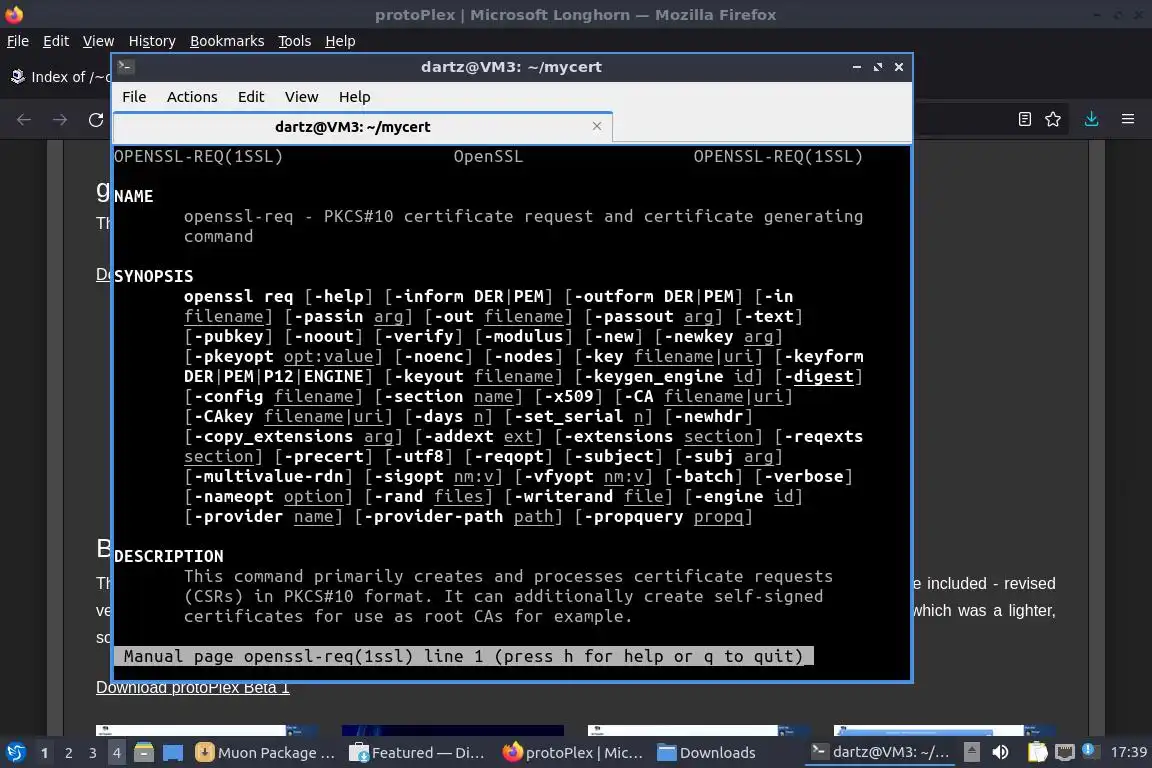
Task: Click the '-provider-path' option text
Action: [433, 517]
